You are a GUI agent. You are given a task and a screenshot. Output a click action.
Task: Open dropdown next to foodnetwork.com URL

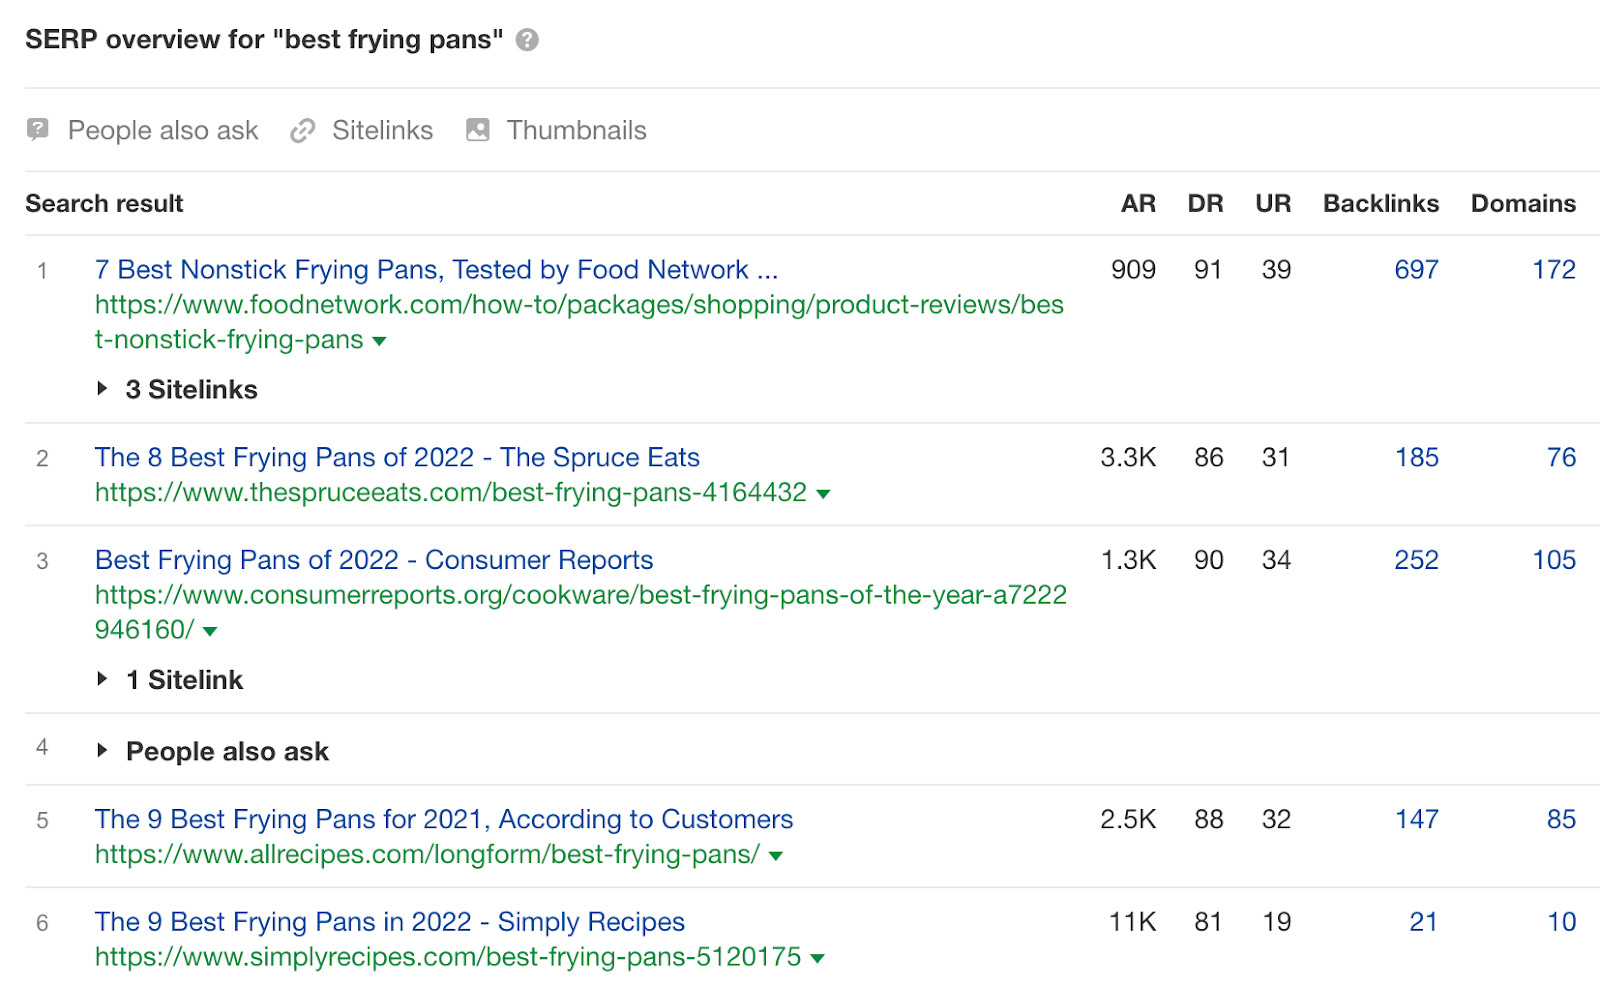click(x=379, y=341)
